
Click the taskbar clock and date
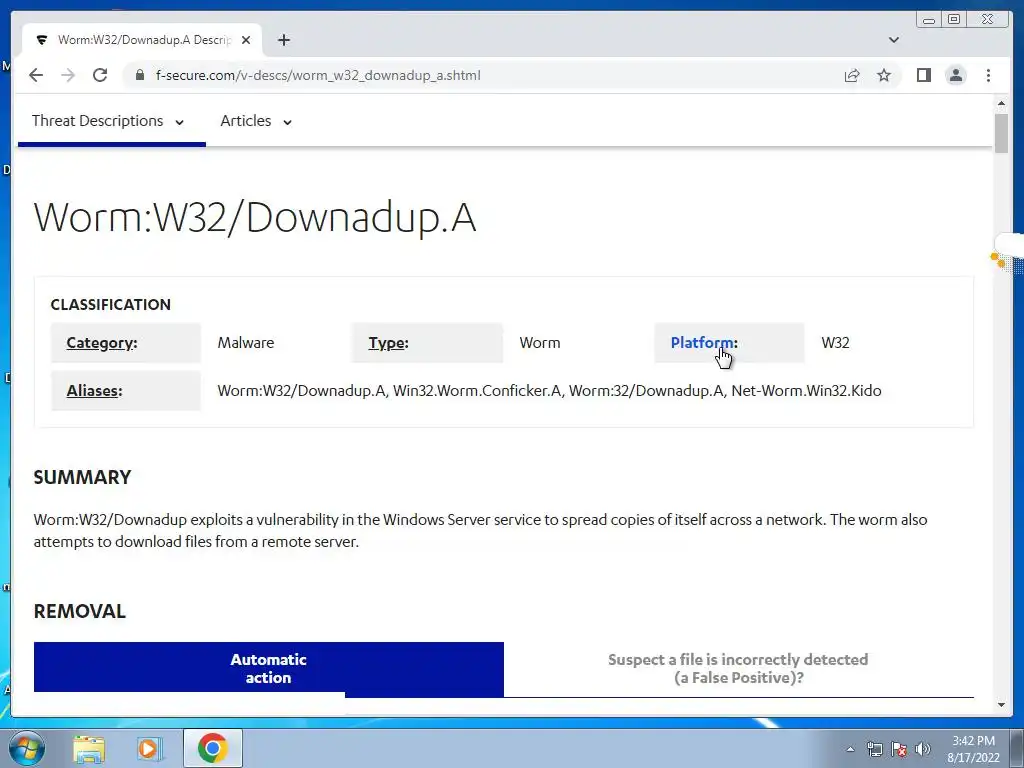[973, 749]
